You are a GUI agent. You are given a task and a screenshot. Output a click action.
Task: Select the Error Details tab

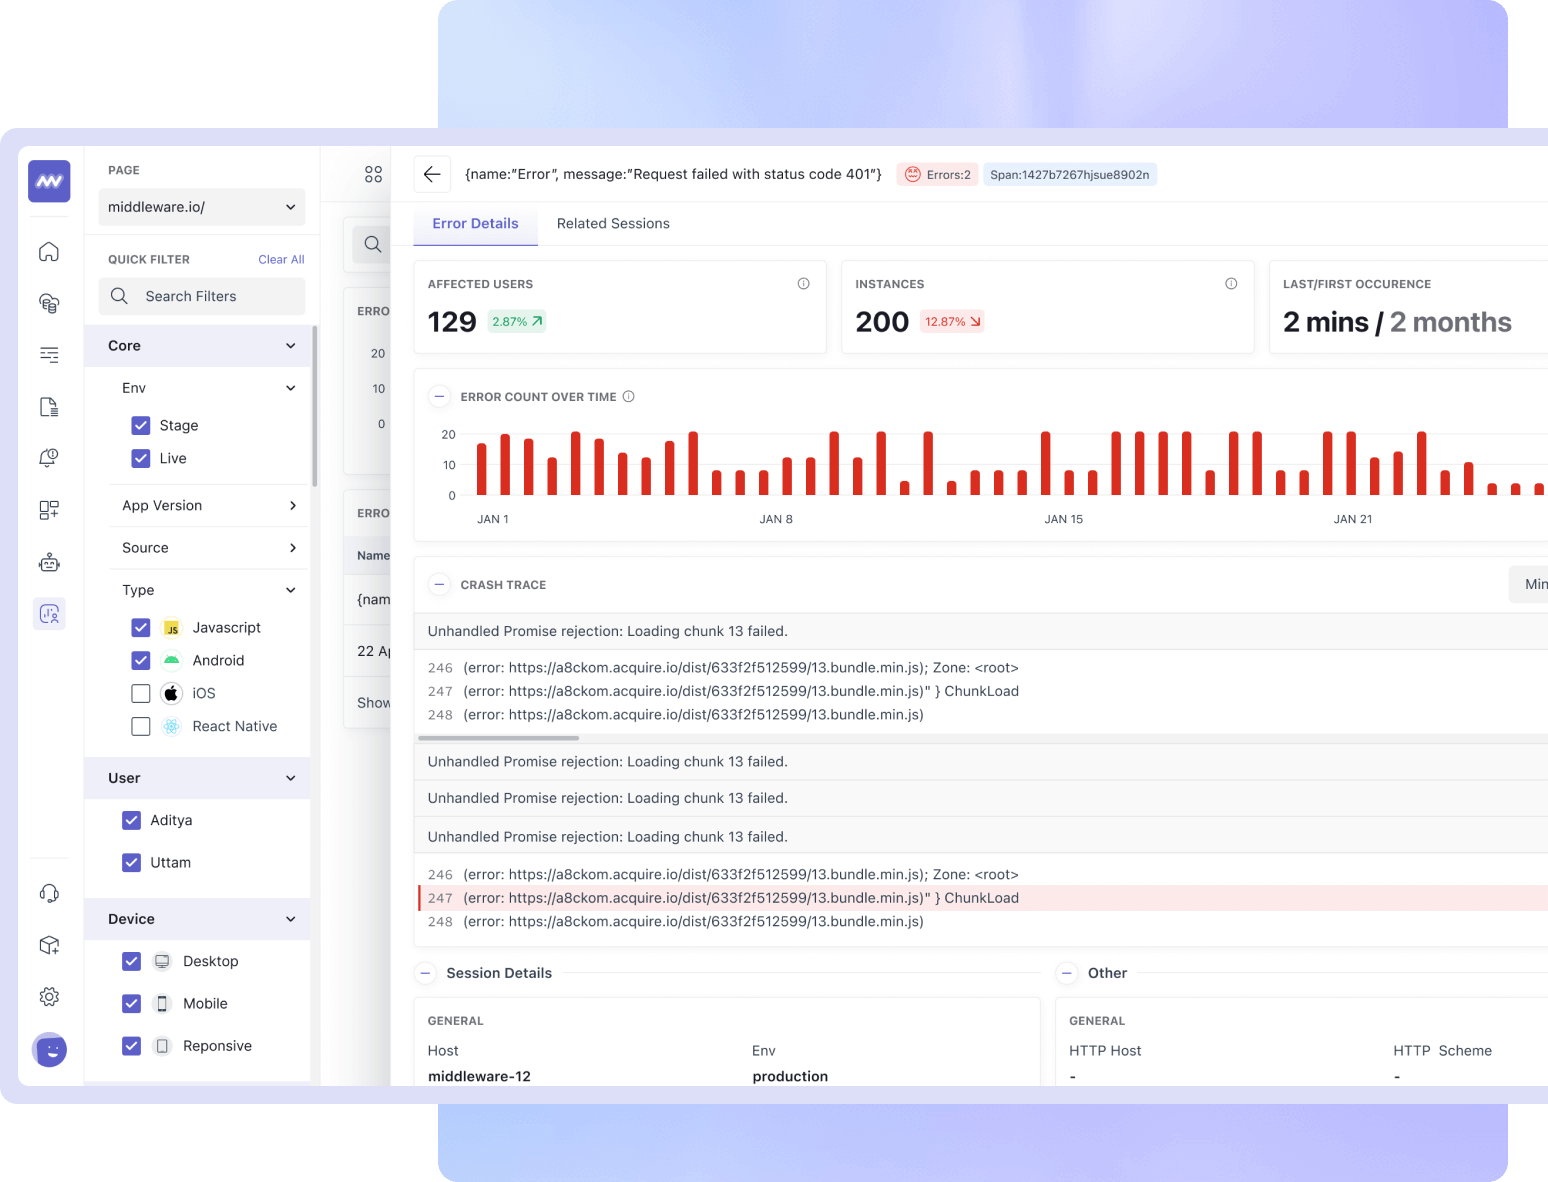[x=475, y=224]
